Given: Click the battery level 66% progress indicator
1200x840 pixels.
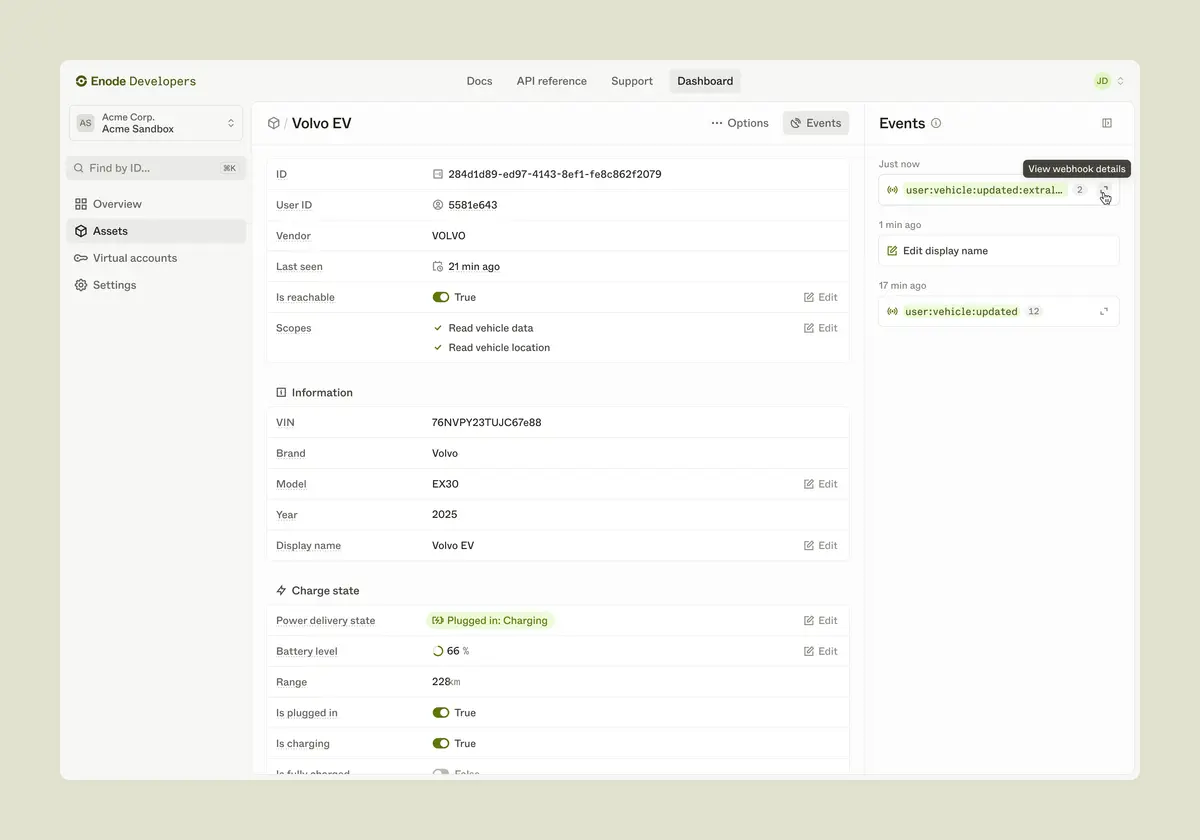Looking at the screenshot, I should pyautogui.click(x=438, y=650).
